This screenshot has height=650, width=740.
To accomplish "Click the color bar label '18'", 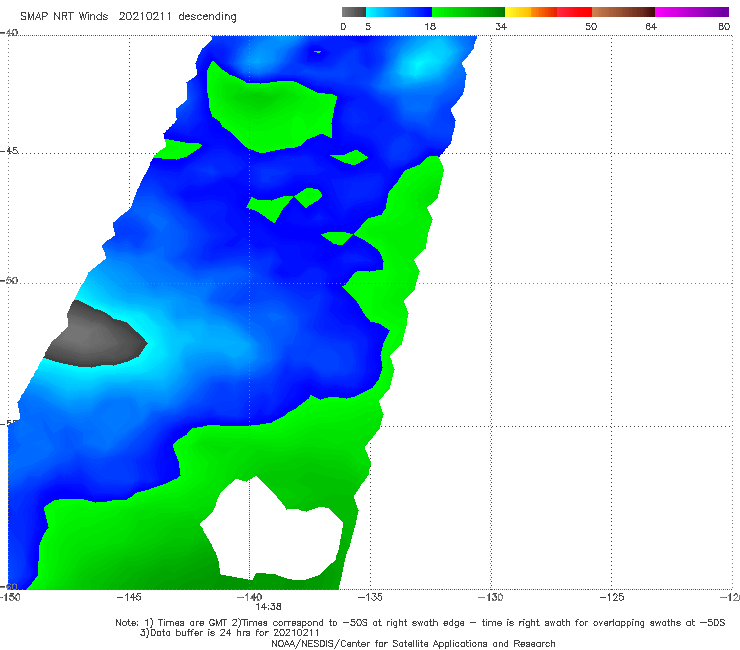I will click(430, 26).
